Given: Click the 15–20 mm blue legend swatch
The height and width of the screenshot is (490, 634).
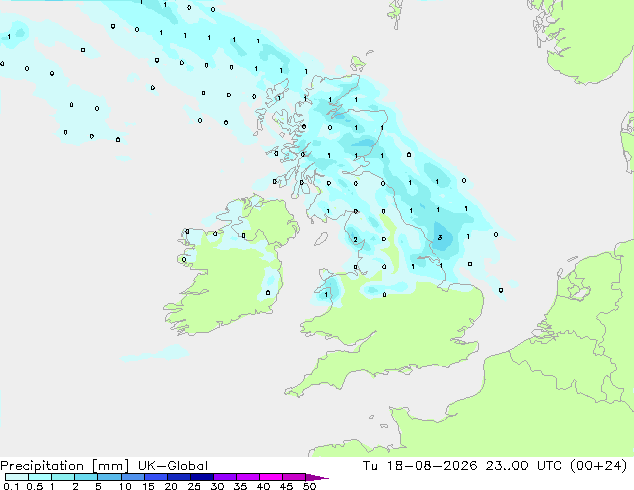Looking at the screenshot, I should click(x=155, y=477).
